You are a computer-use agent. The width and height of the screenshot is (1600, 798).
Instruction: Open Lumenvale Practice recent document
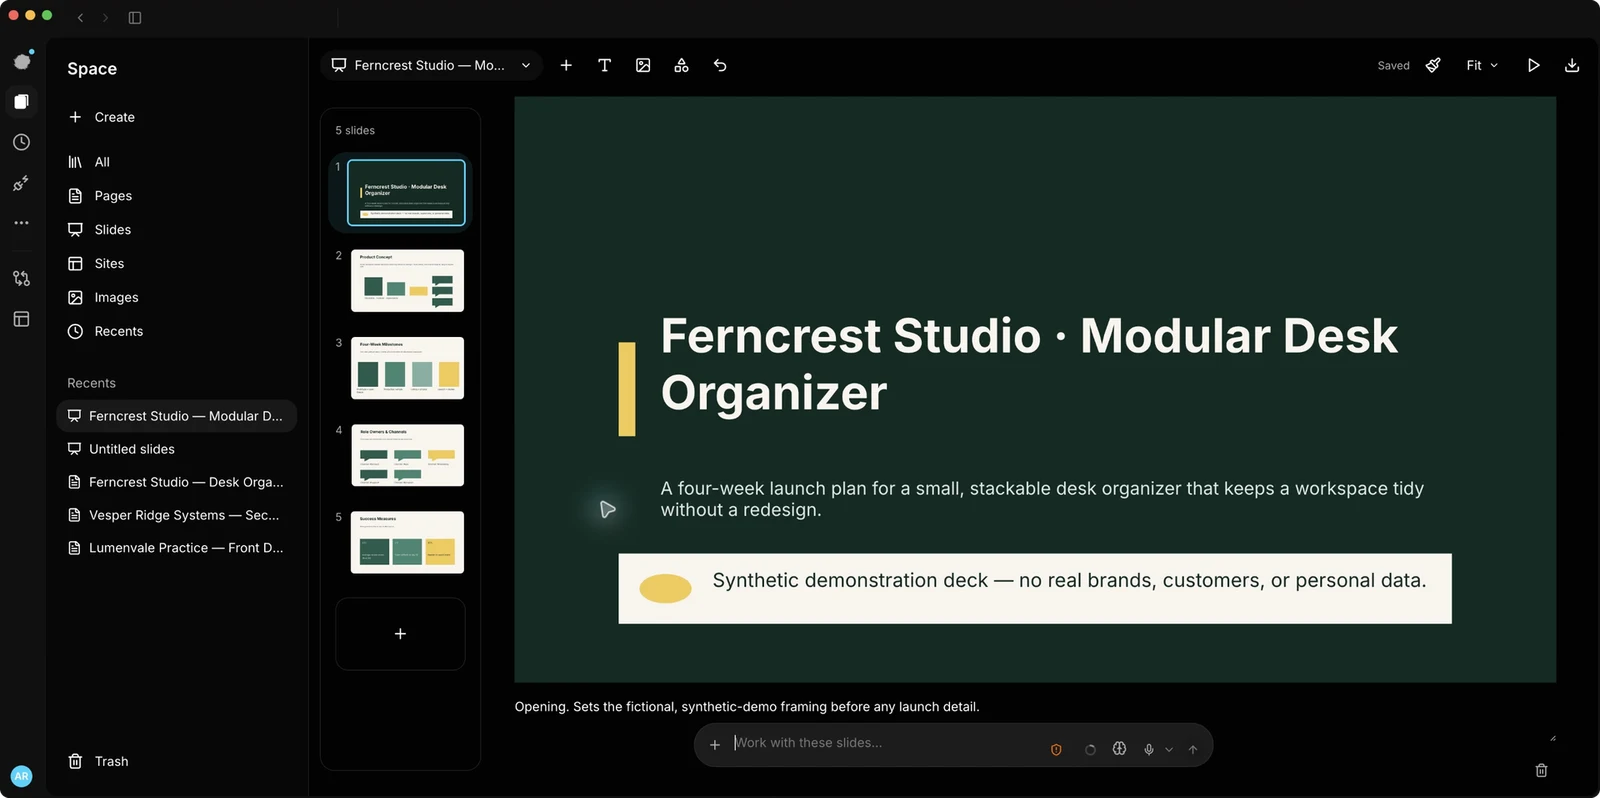tap(176, 548)
